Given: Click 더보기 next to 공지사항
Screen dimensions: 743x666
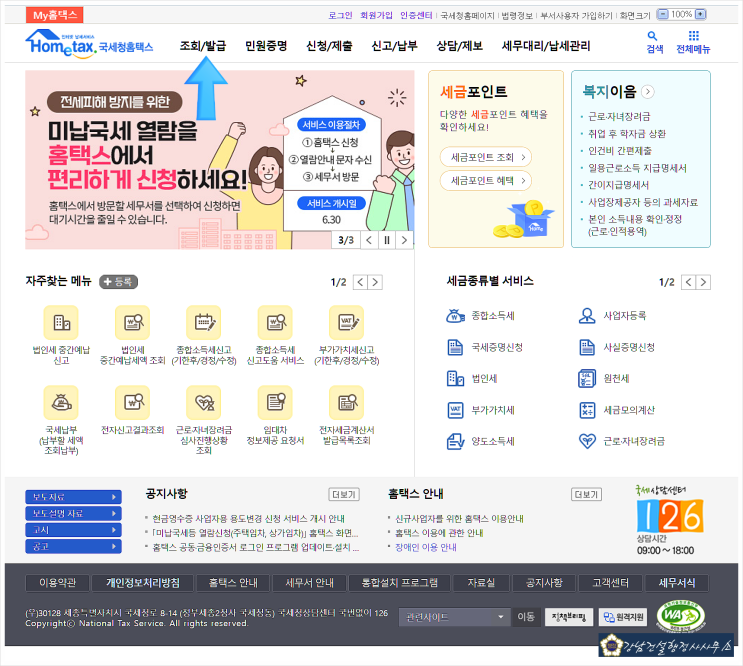Looking at the screenshot, I should coord(344,495).
